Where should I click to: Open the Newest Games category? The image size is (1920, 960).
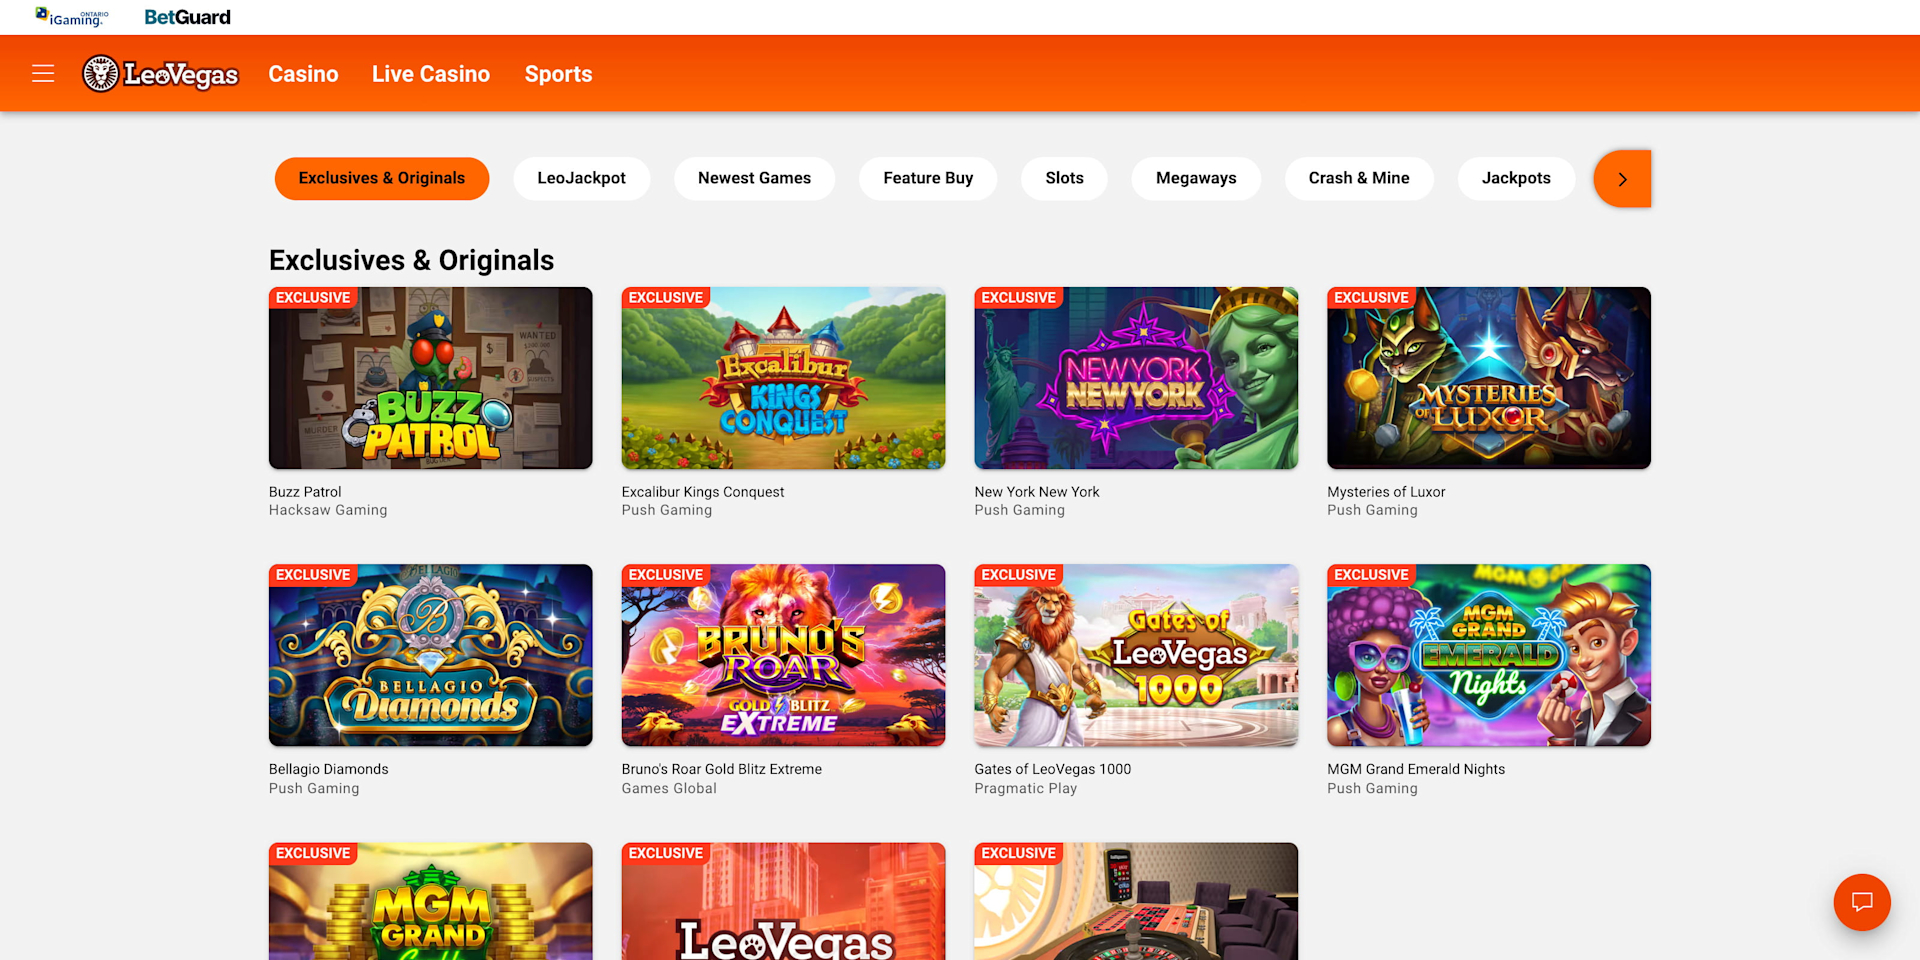tap(755, 178)
